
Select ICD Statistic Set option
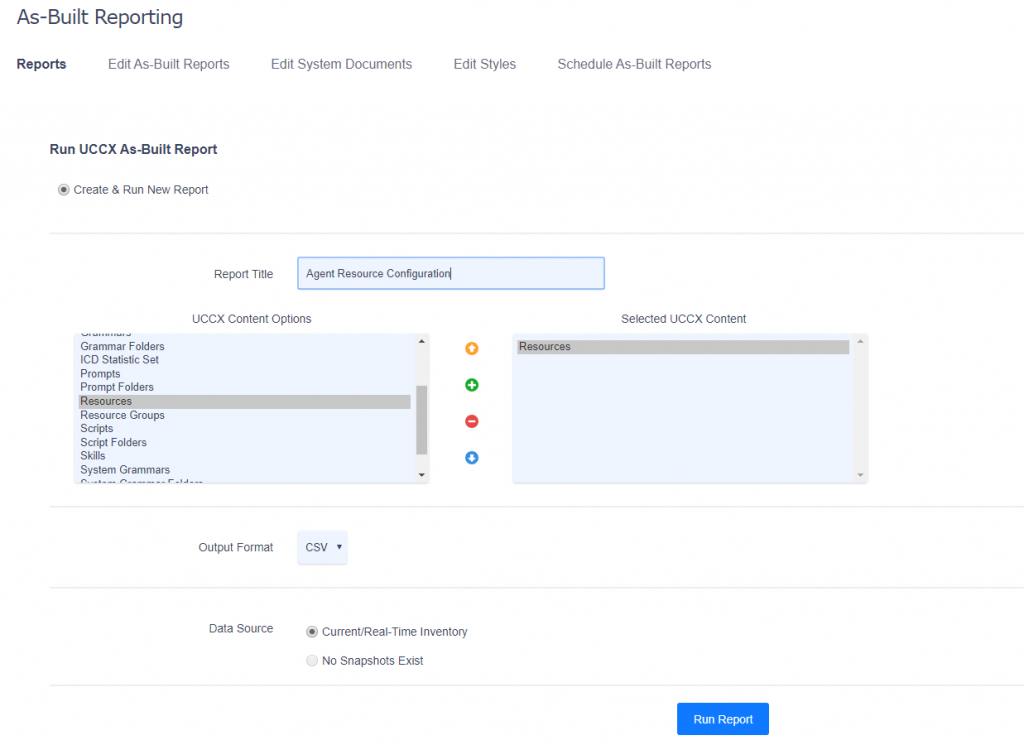click(245, 360)
